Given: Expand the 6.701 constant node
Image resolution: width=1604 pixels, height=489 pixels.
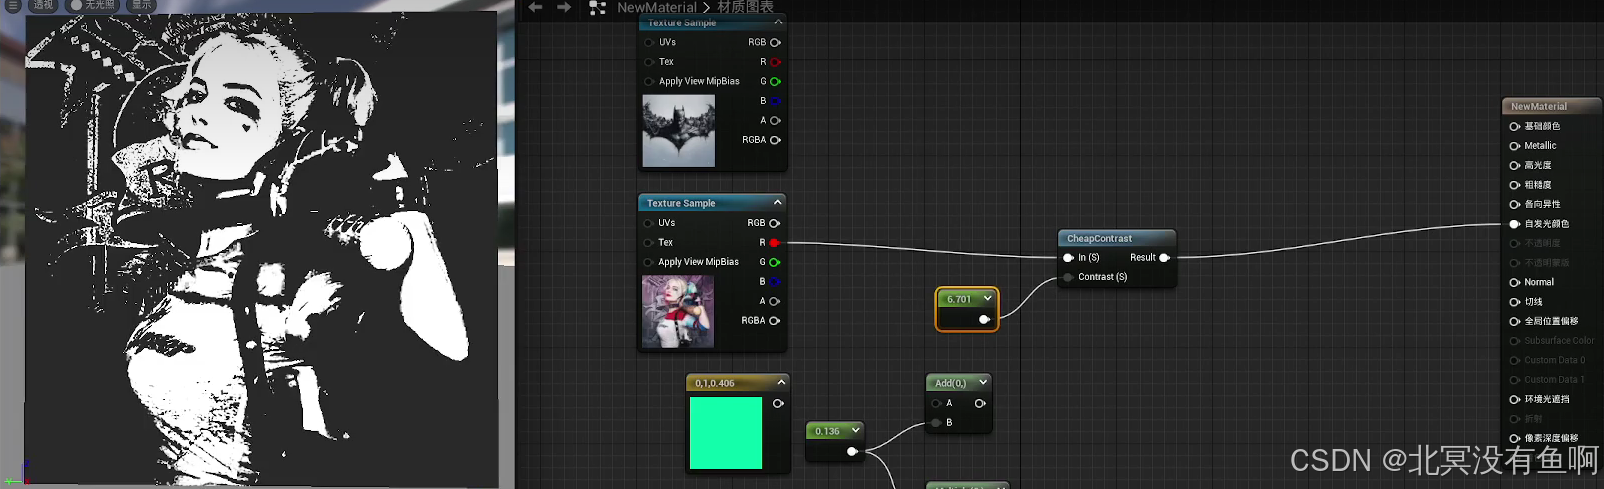Looking at the screenshot, I should (x=988, y=298).
